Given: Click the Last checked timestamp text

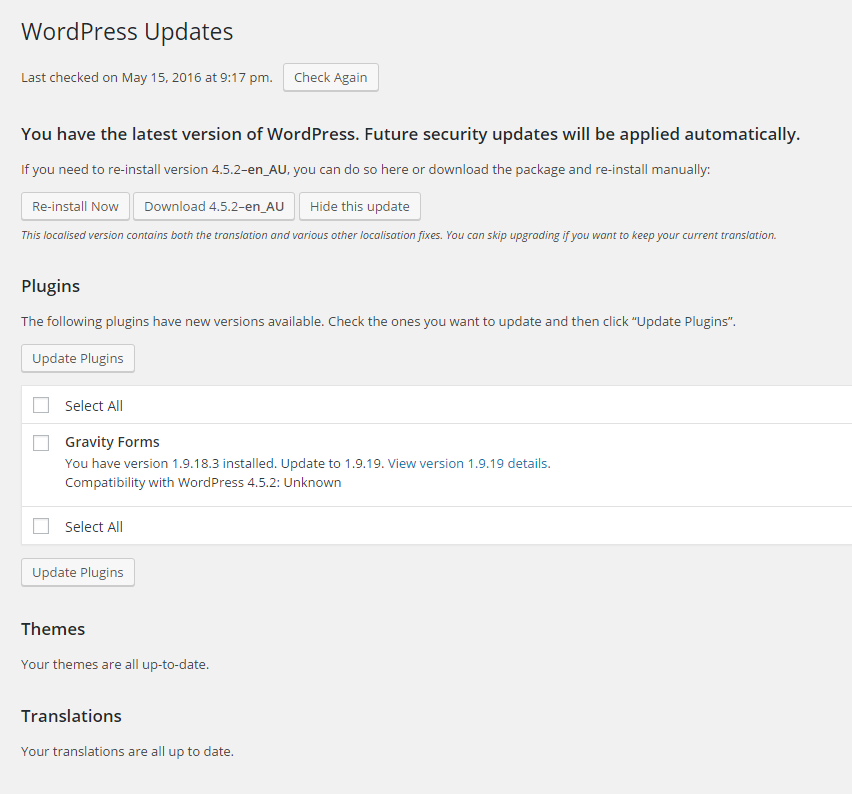Looking at the screenshot, I should [146, 78].
